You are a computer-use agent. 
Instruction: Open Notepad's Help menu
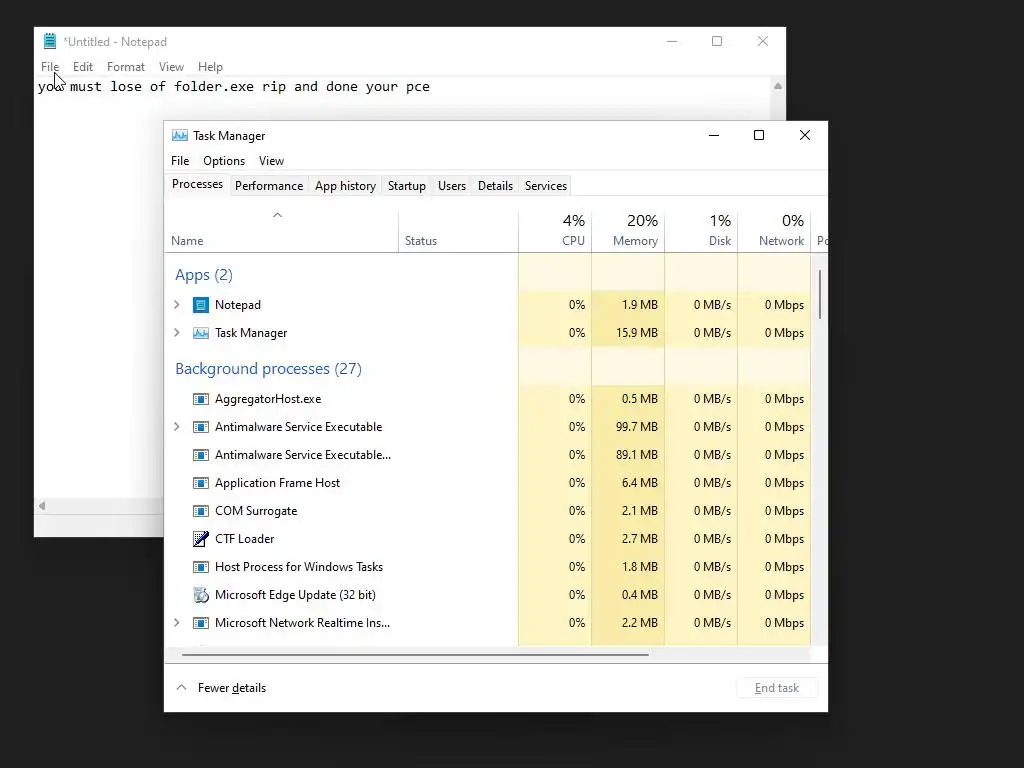[x=210, y=67]
